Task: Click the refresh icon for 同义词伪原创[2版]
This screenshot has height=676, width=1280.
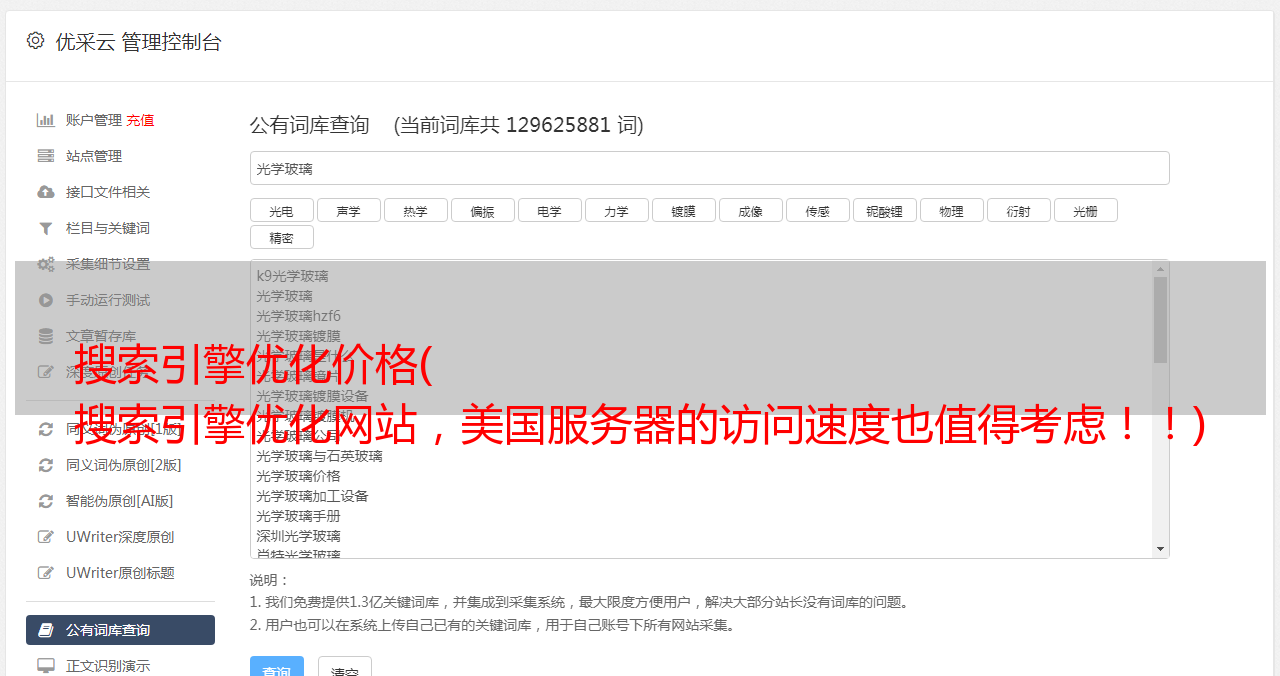Action: [46, 465]
